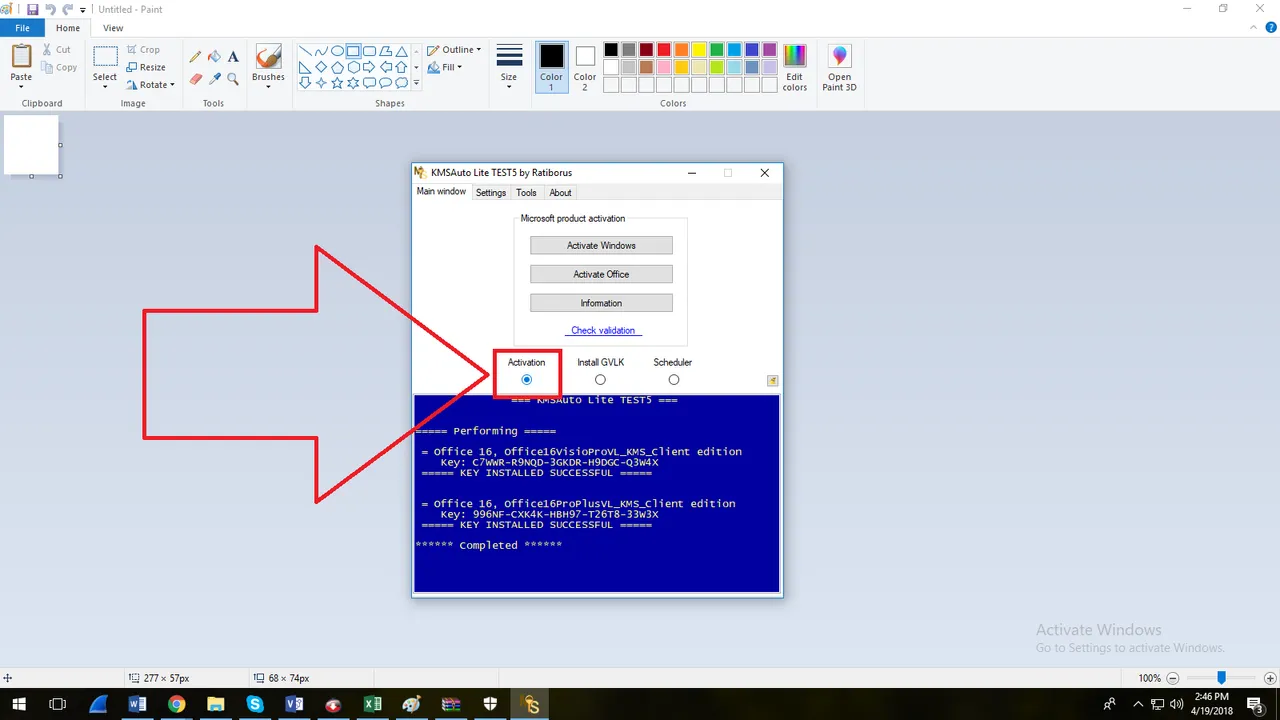Open Customize Quick Access Toolbar dropdown

point(83,10)
